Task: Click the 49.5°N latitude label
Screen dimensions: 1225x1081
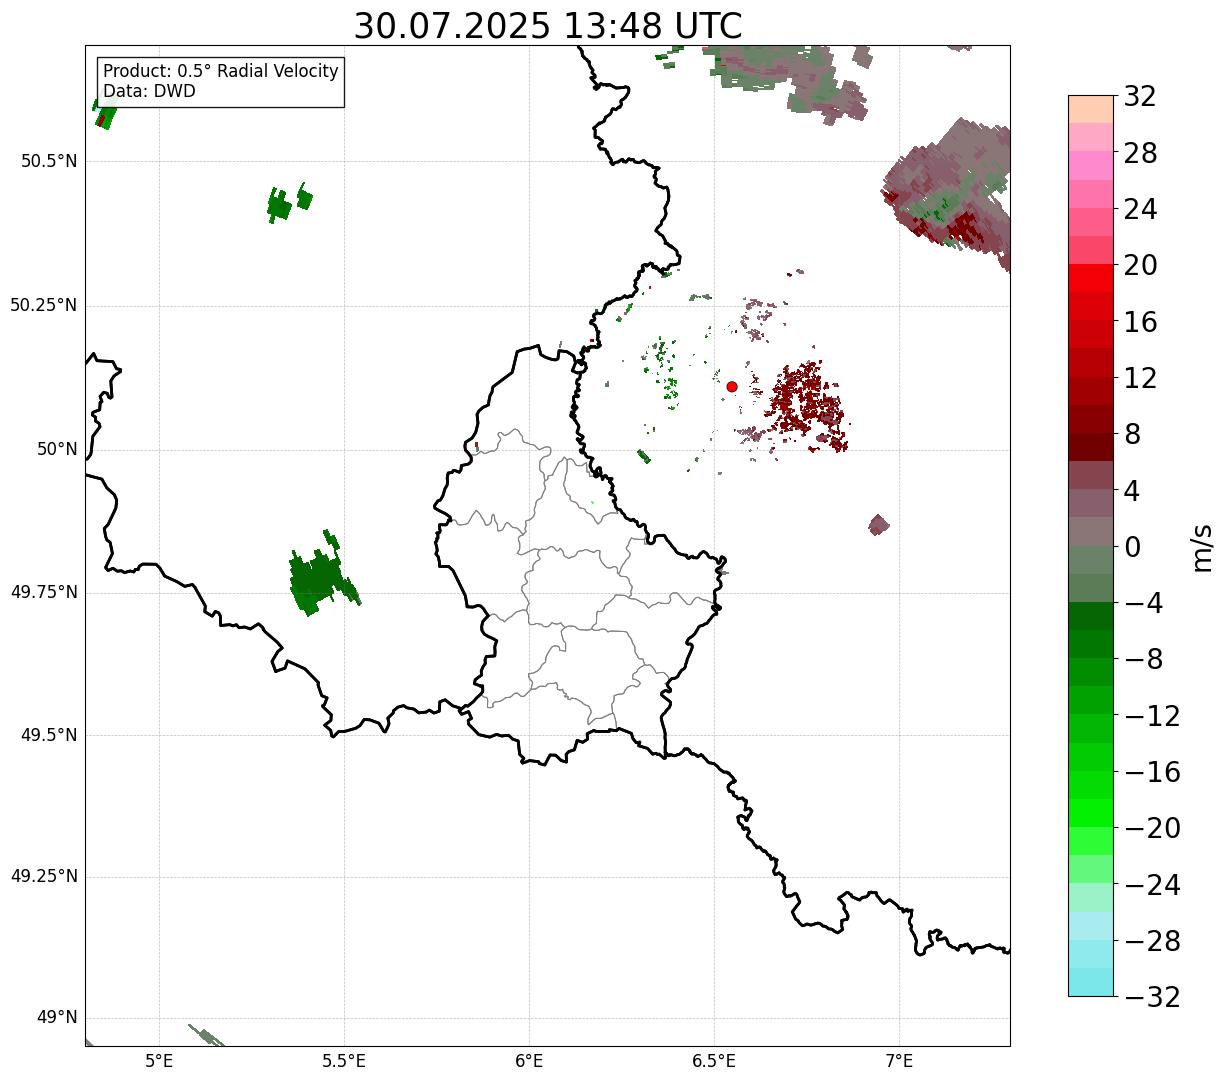Action: (49, 735)
